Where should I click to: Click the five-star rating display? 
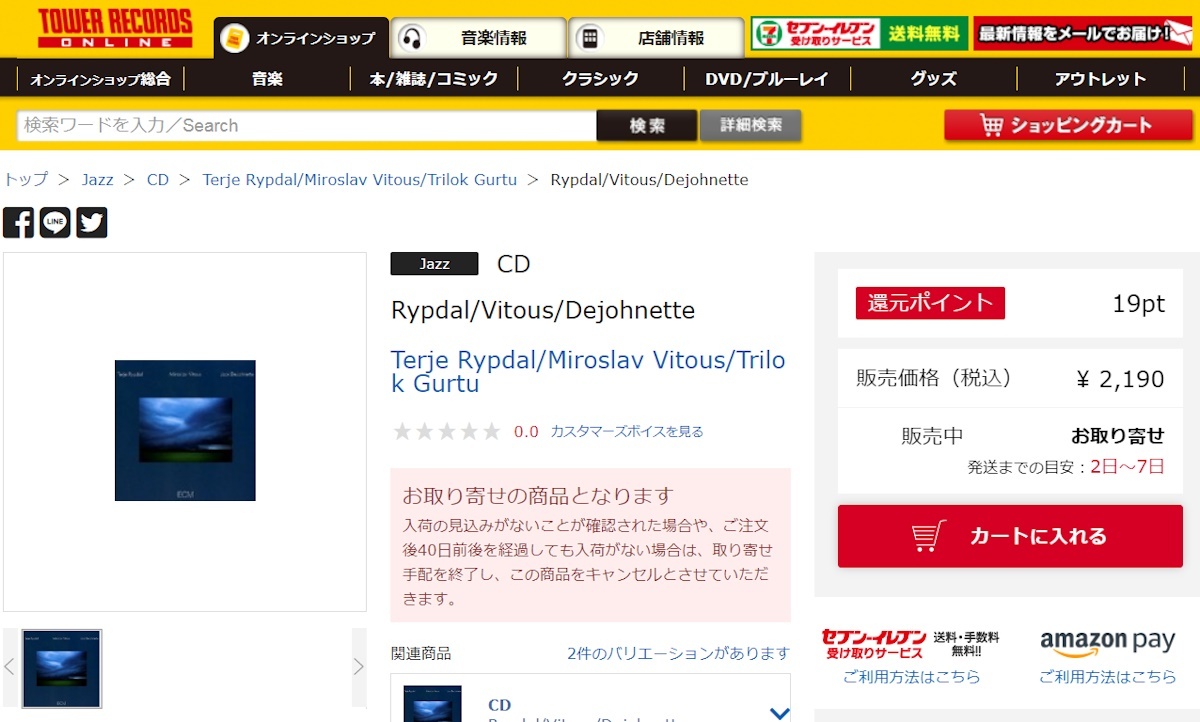coord(447,432)
